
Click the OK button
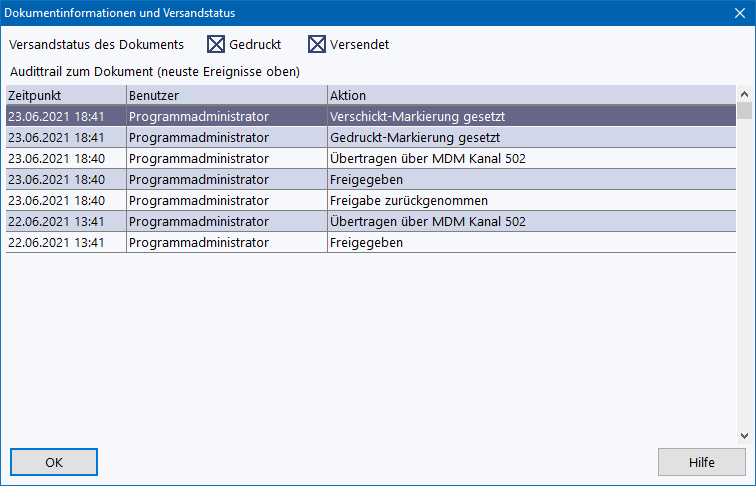click(x=54, y=462)
